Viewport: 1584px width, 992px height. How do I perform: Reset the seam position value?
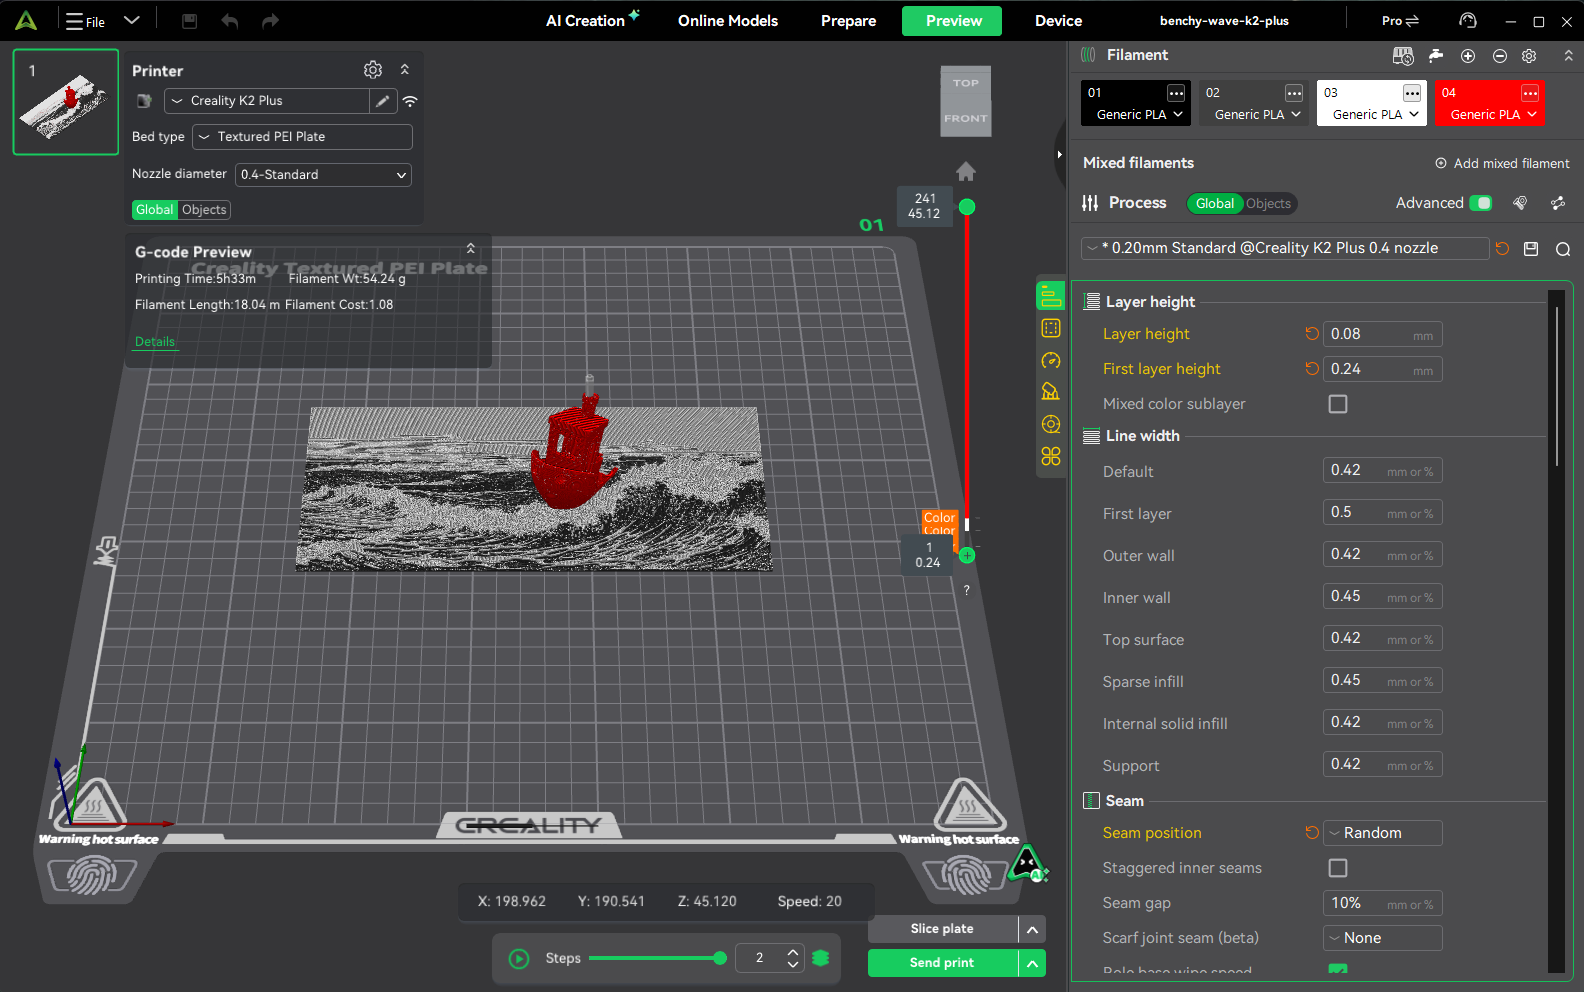[1312, 832]
